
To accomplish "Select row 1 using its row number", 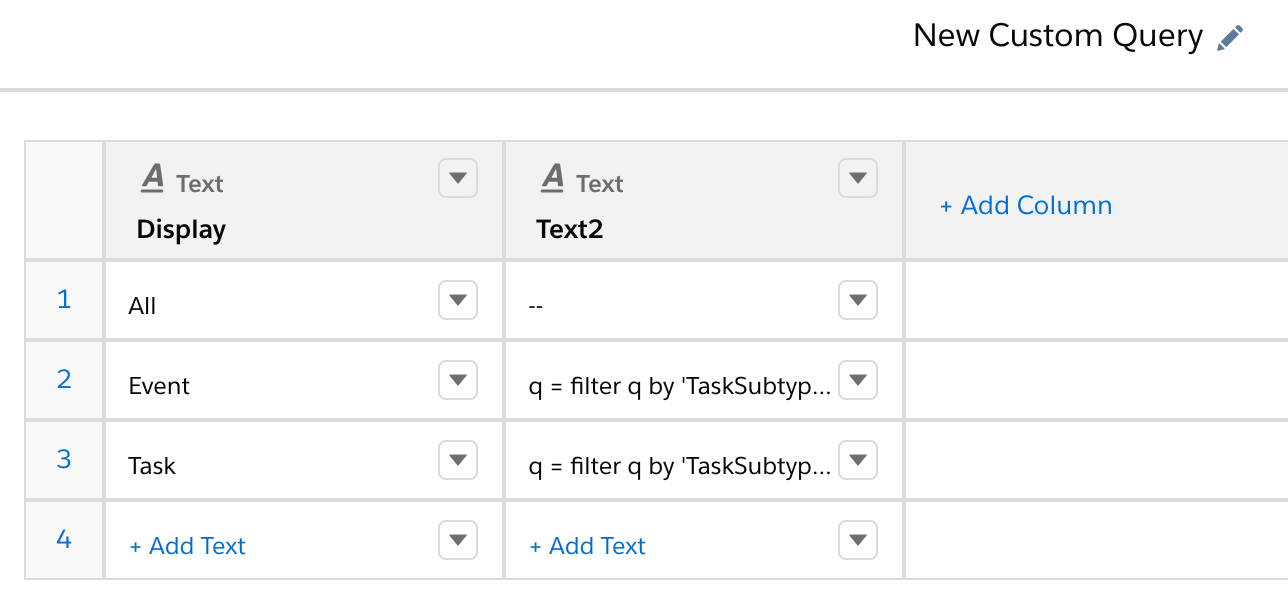I will pos(63,300).
